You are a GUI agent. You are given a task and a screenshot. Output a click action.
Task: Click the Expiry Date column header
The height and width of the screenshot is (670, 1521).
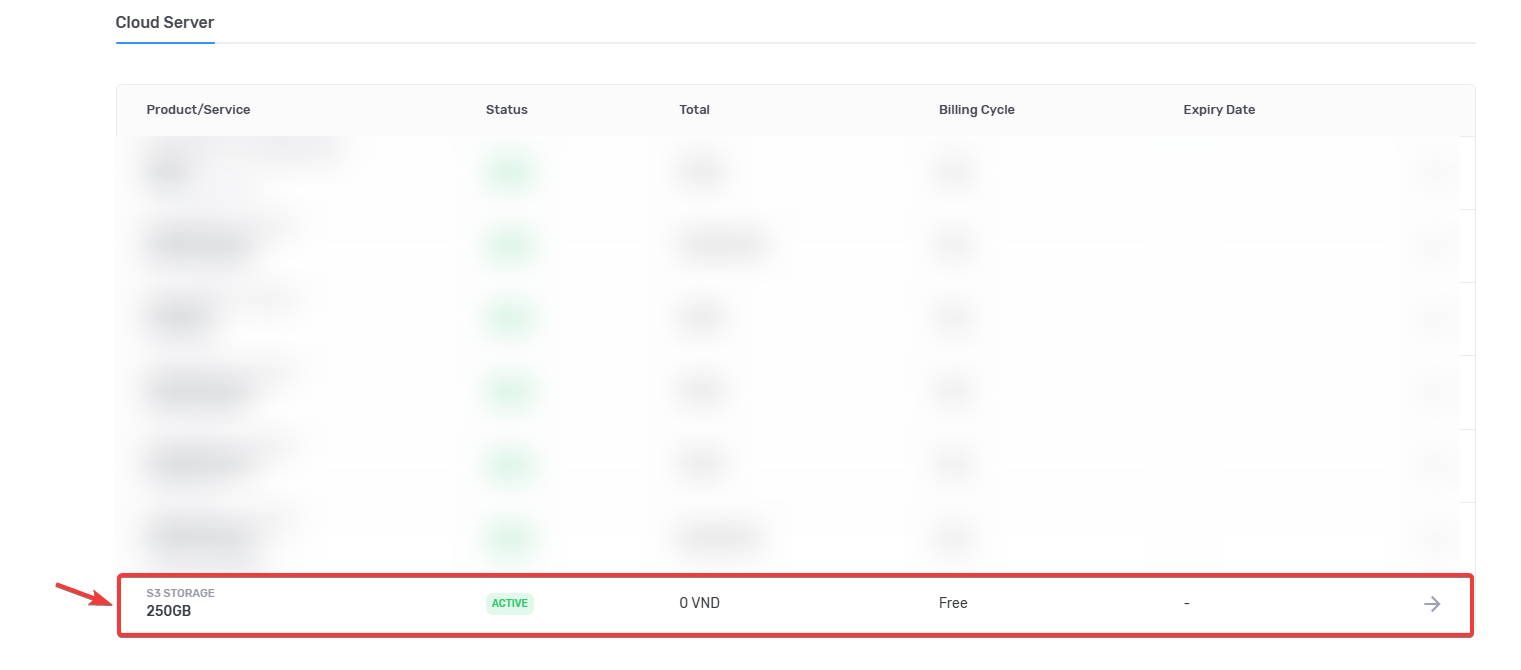(1218, 110)
